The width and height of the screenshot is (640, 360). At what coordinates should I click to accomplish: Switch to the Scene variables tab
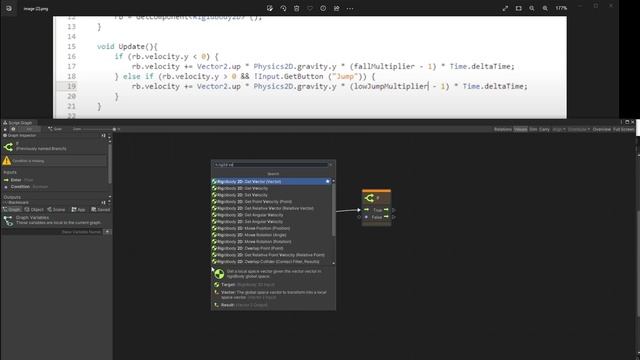click(56, 209)
